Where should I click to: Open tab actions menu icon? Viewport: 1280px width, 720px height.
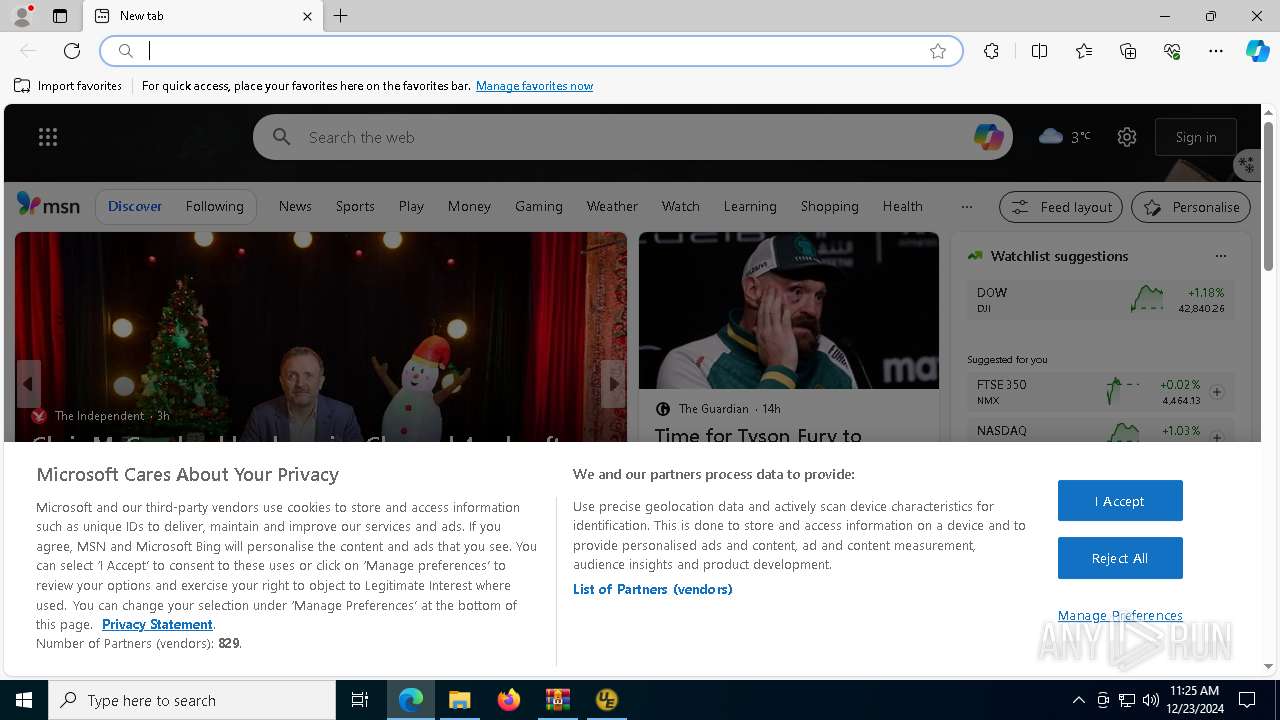(x=60, y=16)
